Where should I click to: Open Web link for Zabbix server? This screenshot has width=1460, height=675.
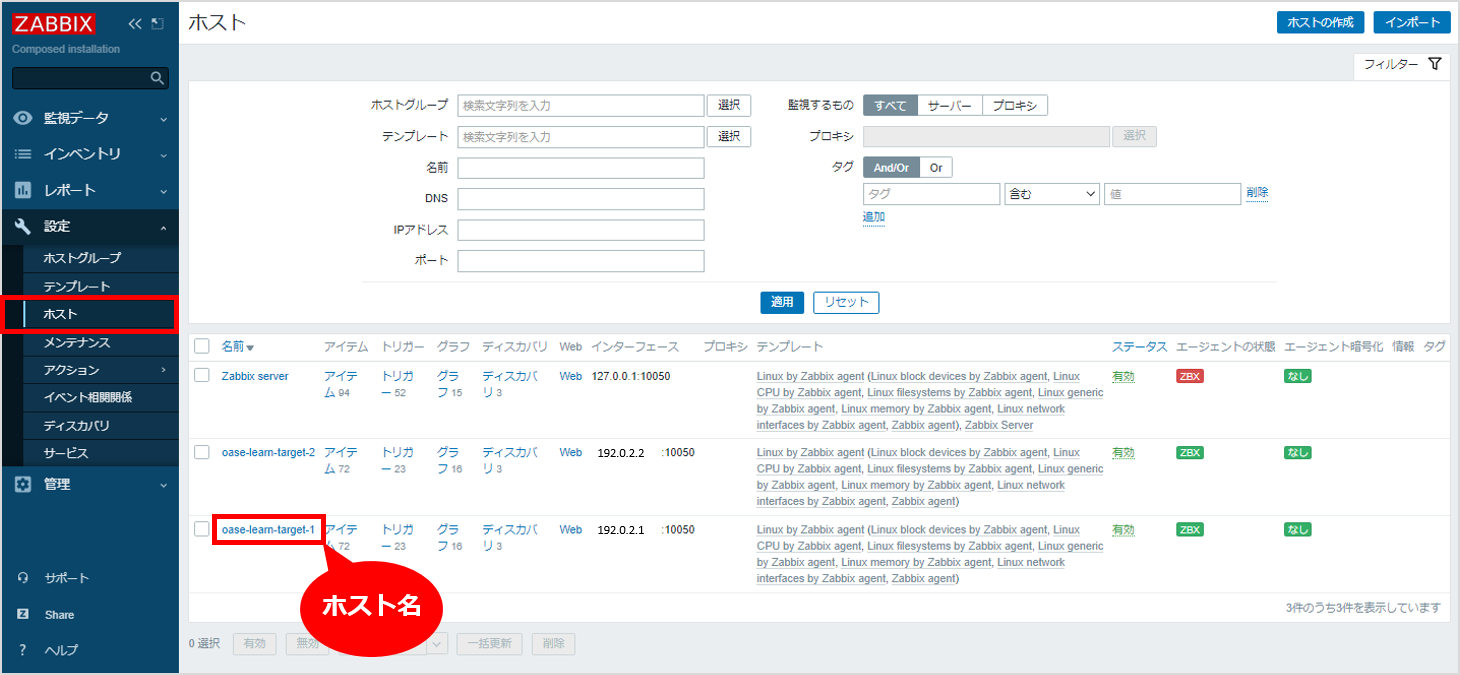tap(570, 376)
